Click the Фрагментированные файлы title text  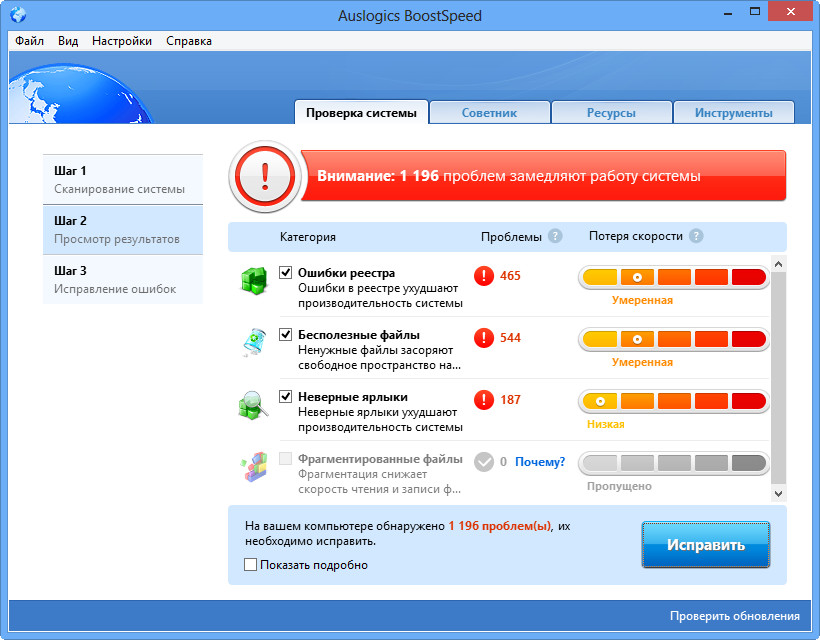[x=380, y=459]
